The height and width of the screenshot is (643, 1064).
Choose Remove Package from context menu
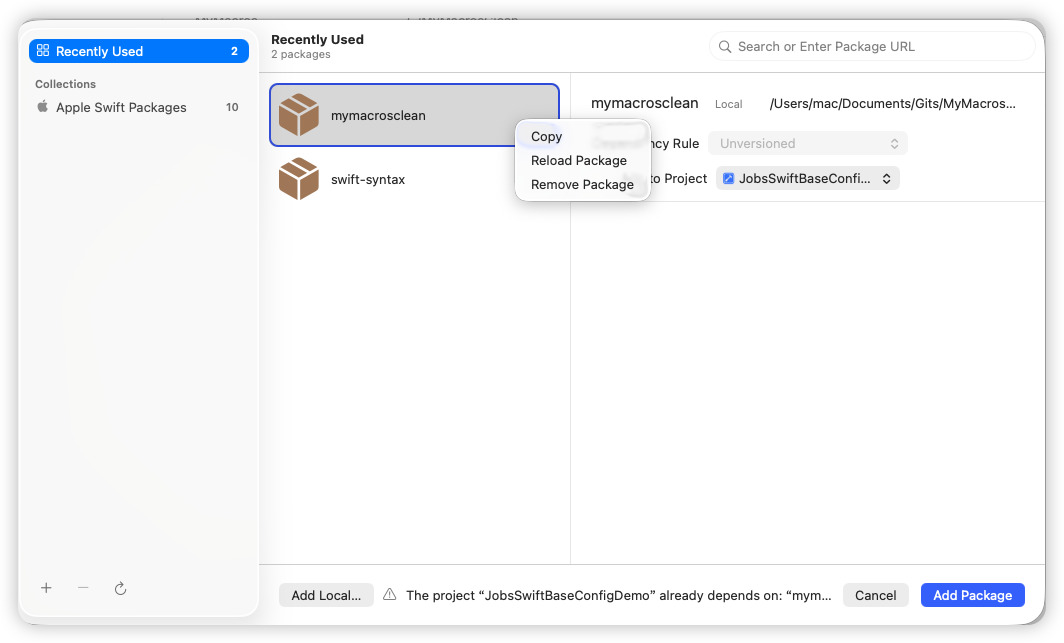click(582, 184)
